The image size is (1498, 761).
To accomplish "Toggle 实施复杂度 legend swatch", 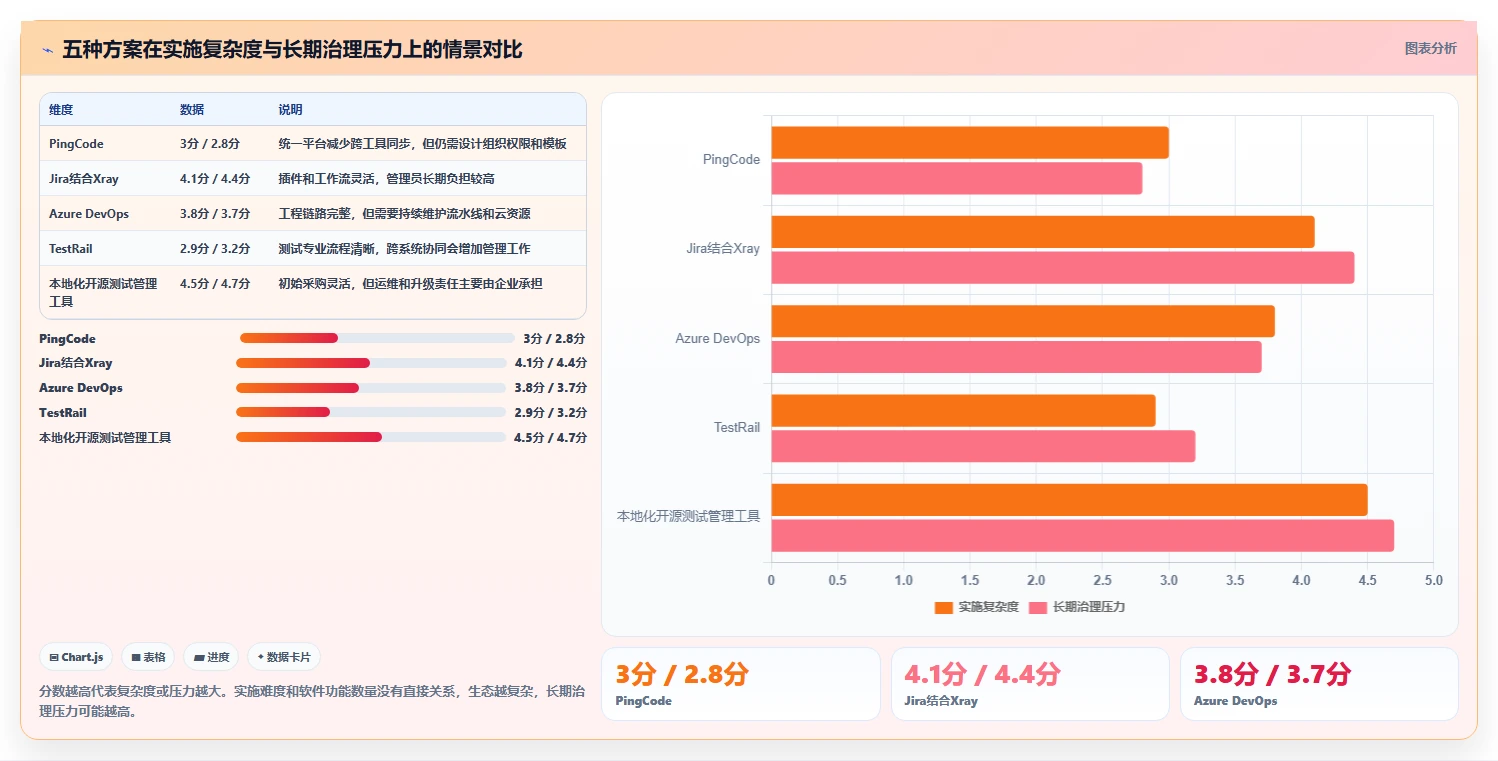I will coord(943,607).
